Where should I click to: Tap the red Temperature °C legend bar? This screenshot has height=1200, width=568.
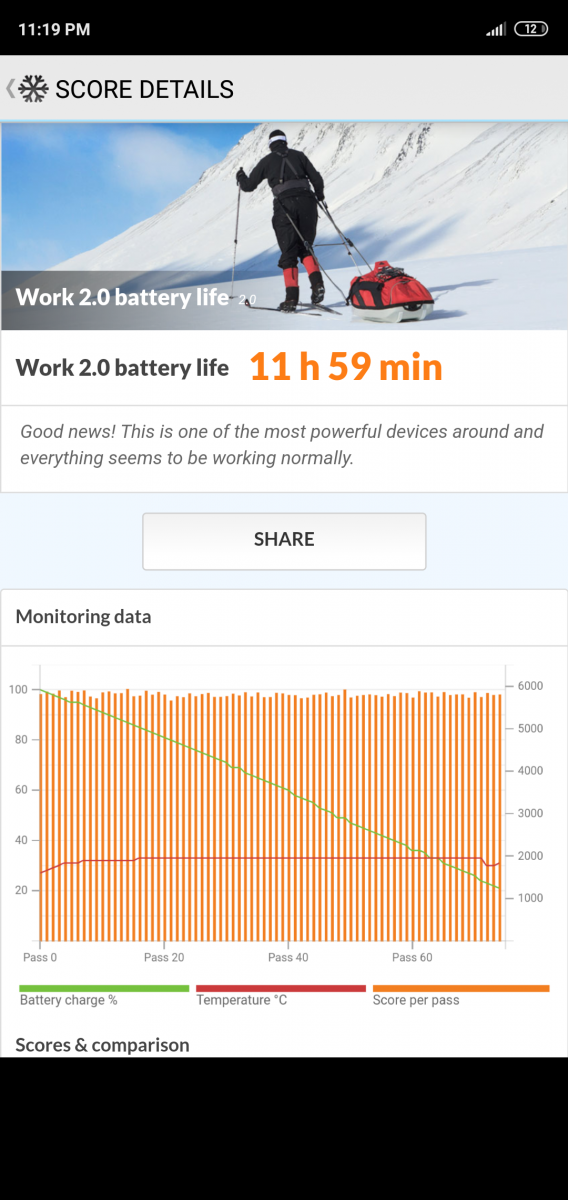click(x=281, y=988)
